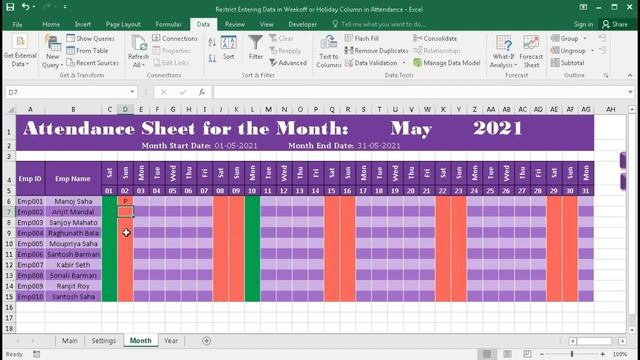Click the macro record icon in status bar
The image size is (640, 360).
pos(36,354)
